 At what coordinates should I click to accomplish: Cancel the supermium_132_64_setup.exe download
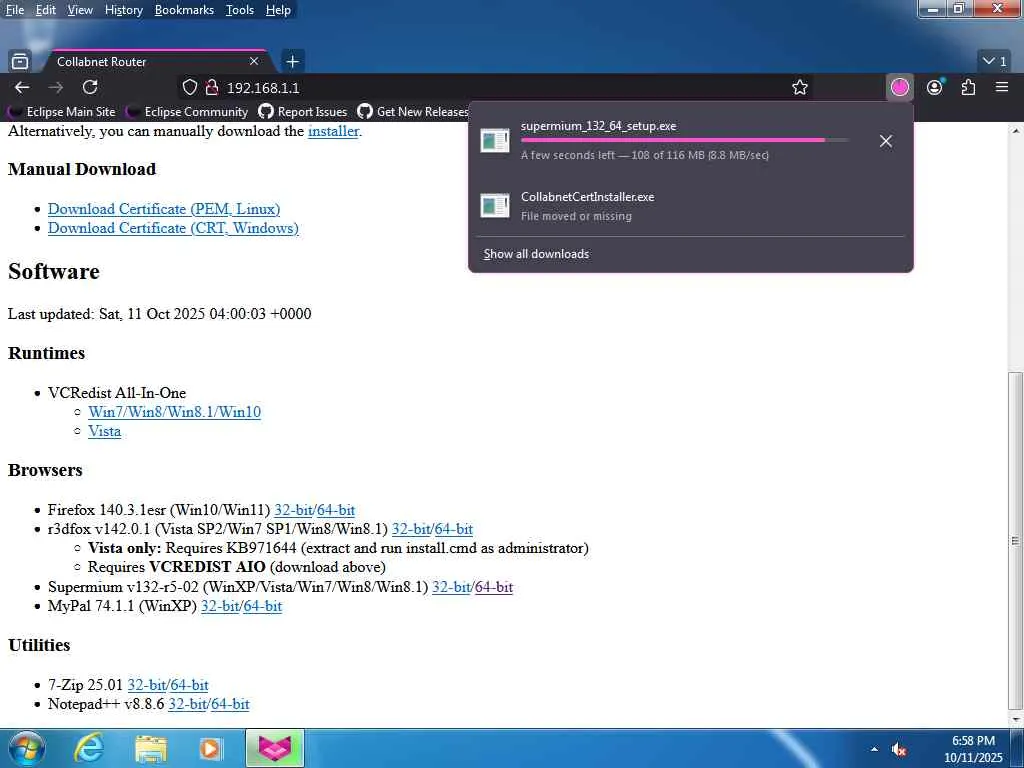click(886, 141)
